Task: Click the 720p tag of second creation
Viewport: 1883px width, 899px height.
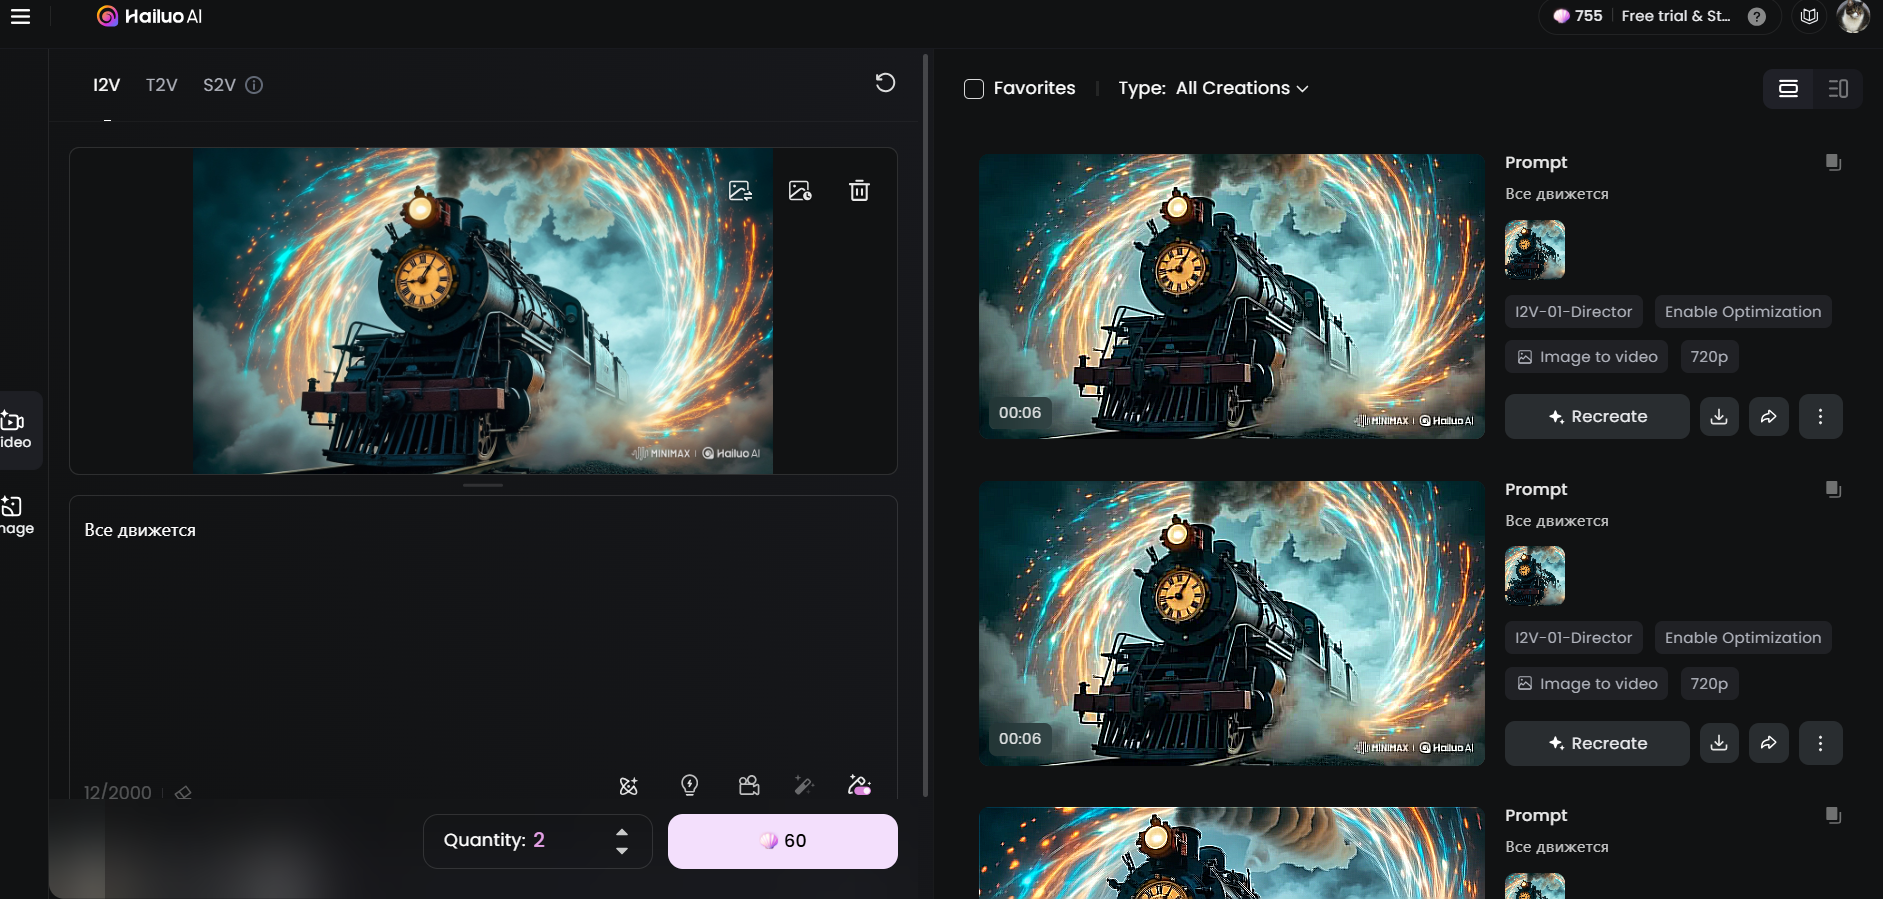Action: pyautogui.click(x=1709, y=684)
